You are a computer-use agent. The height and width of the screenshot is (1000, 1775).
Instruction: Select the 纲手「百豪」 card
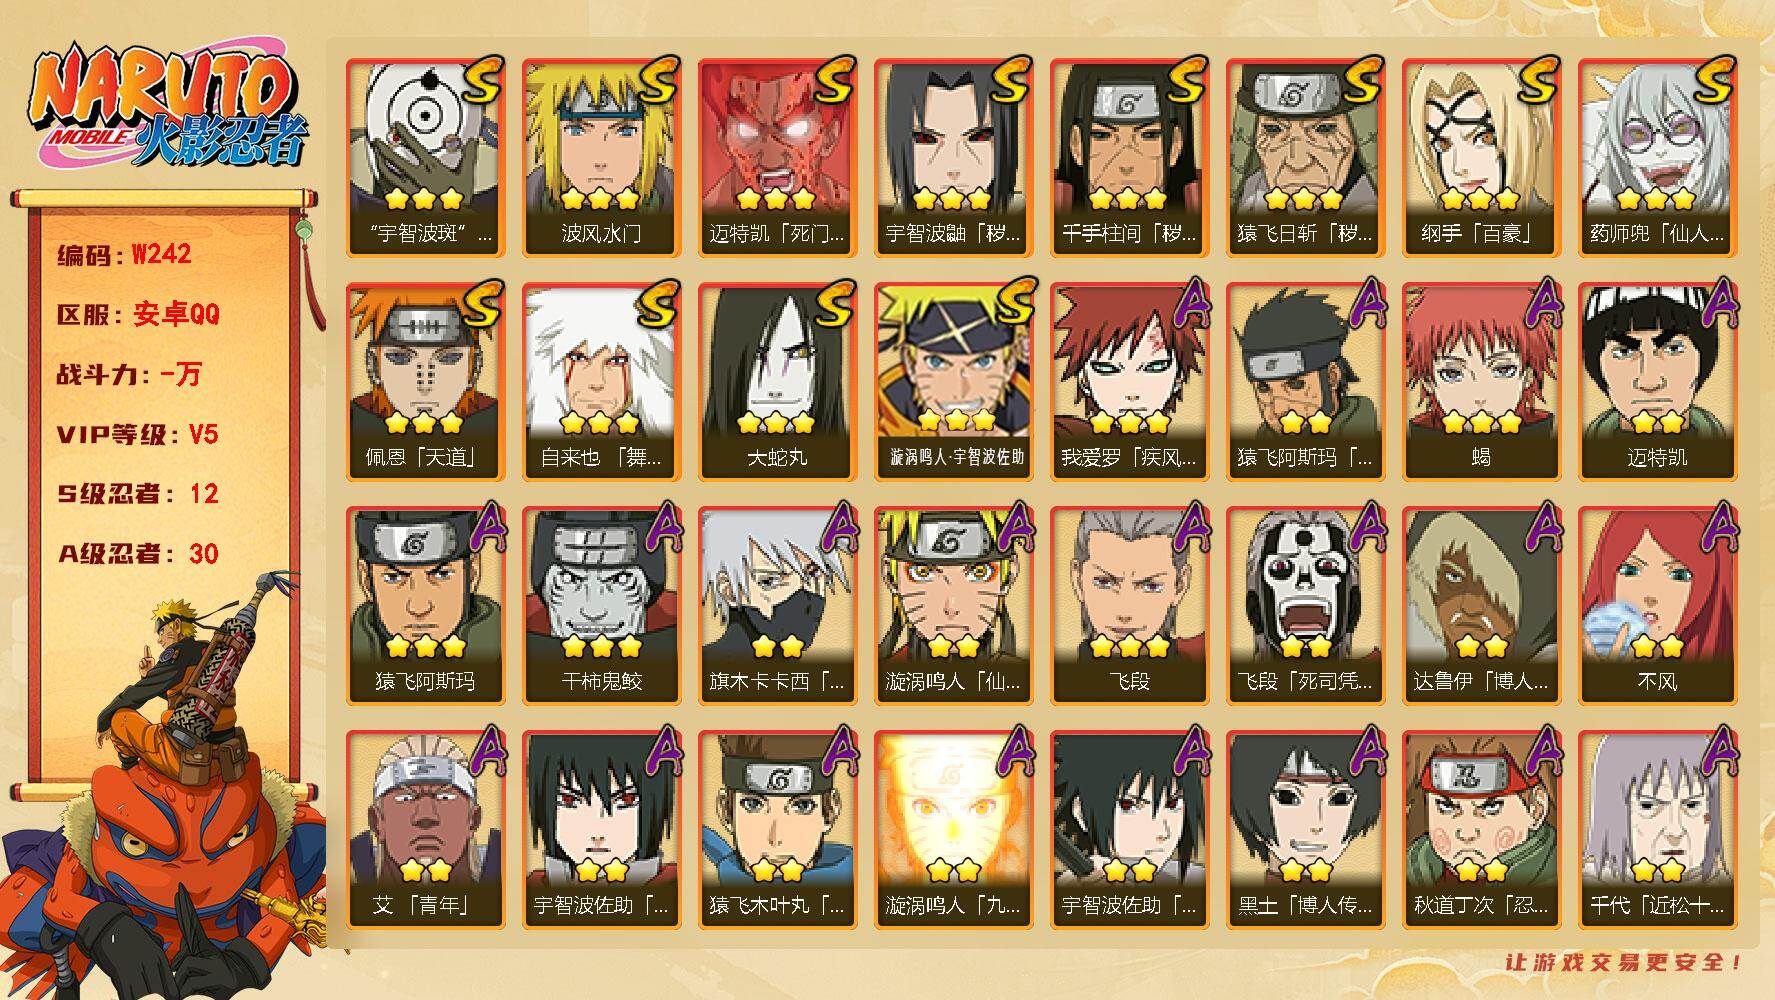1481,157
